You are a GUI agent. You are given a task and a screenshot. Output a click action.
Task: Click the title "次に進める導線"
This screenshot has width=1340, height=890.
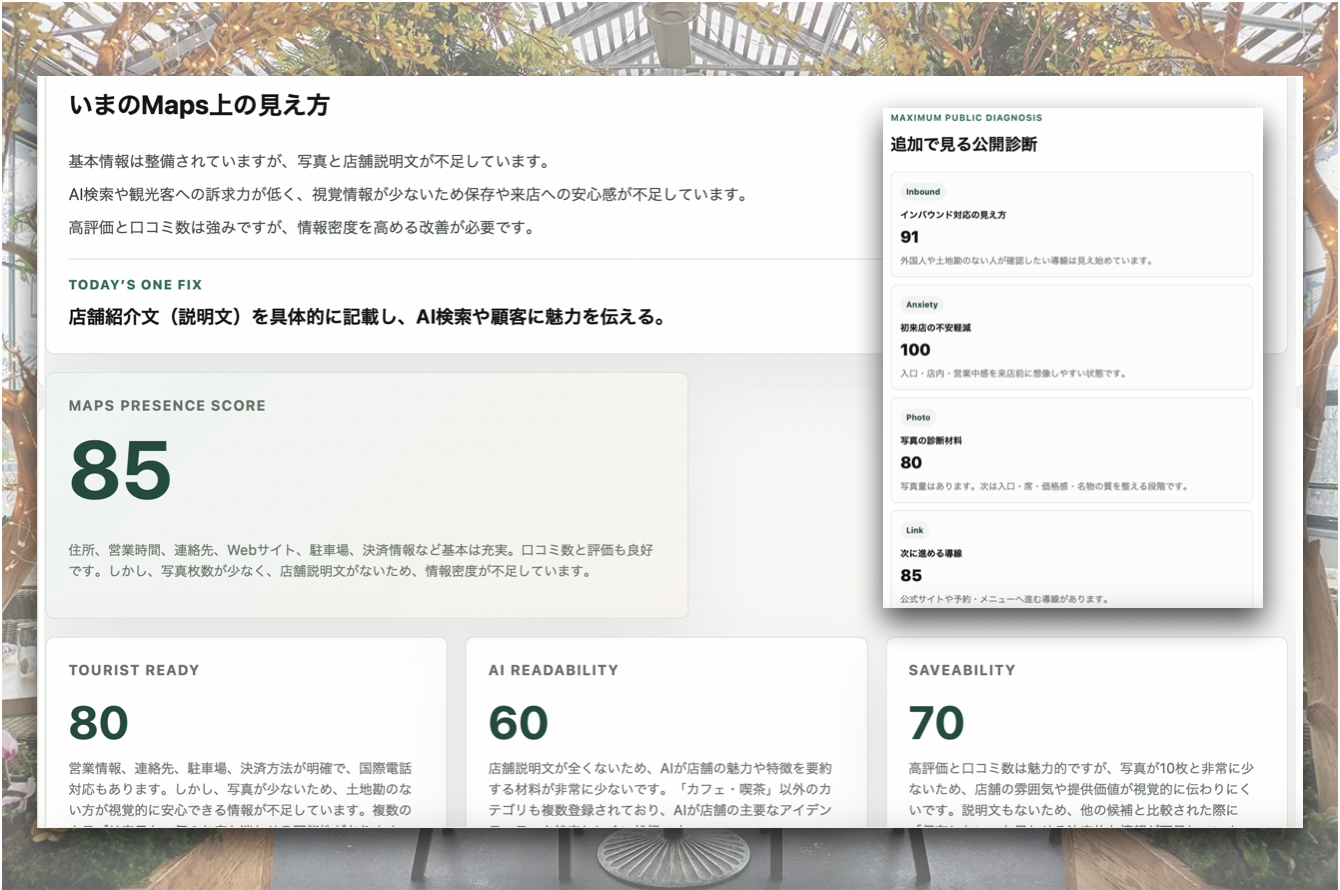coord(931,553)
